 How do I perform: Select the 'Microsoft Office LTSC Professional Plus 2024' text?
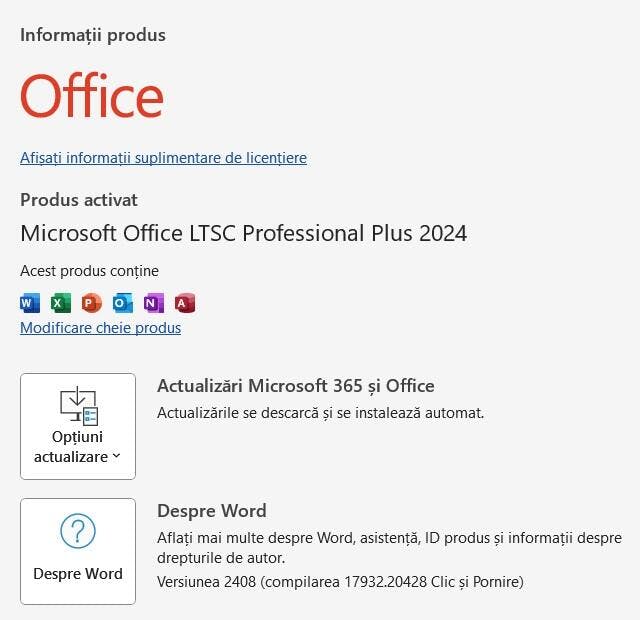tap(244, 233)
